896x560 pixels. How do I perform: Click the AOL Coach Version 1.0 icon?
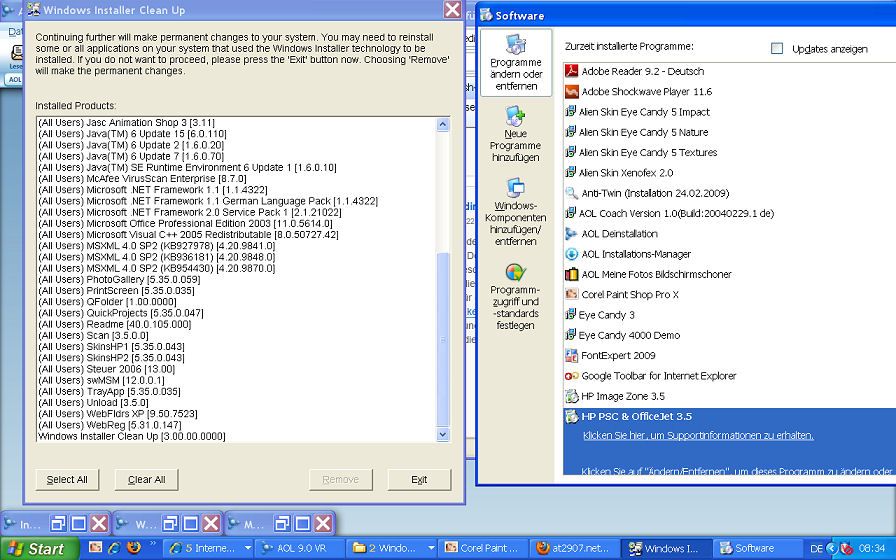[x=570, y=213]
